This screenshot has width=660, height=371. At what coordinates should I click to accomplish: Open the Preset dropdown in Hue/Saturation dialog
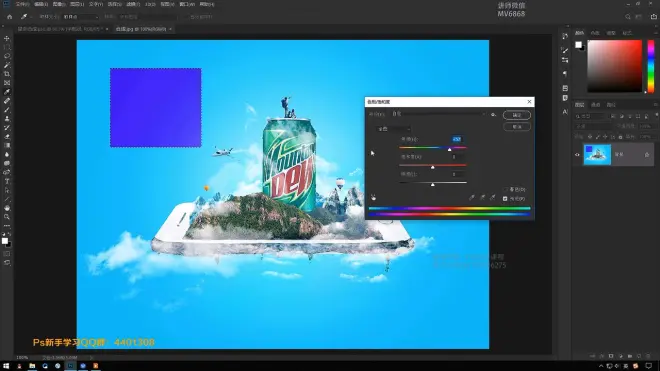[439, 114]
